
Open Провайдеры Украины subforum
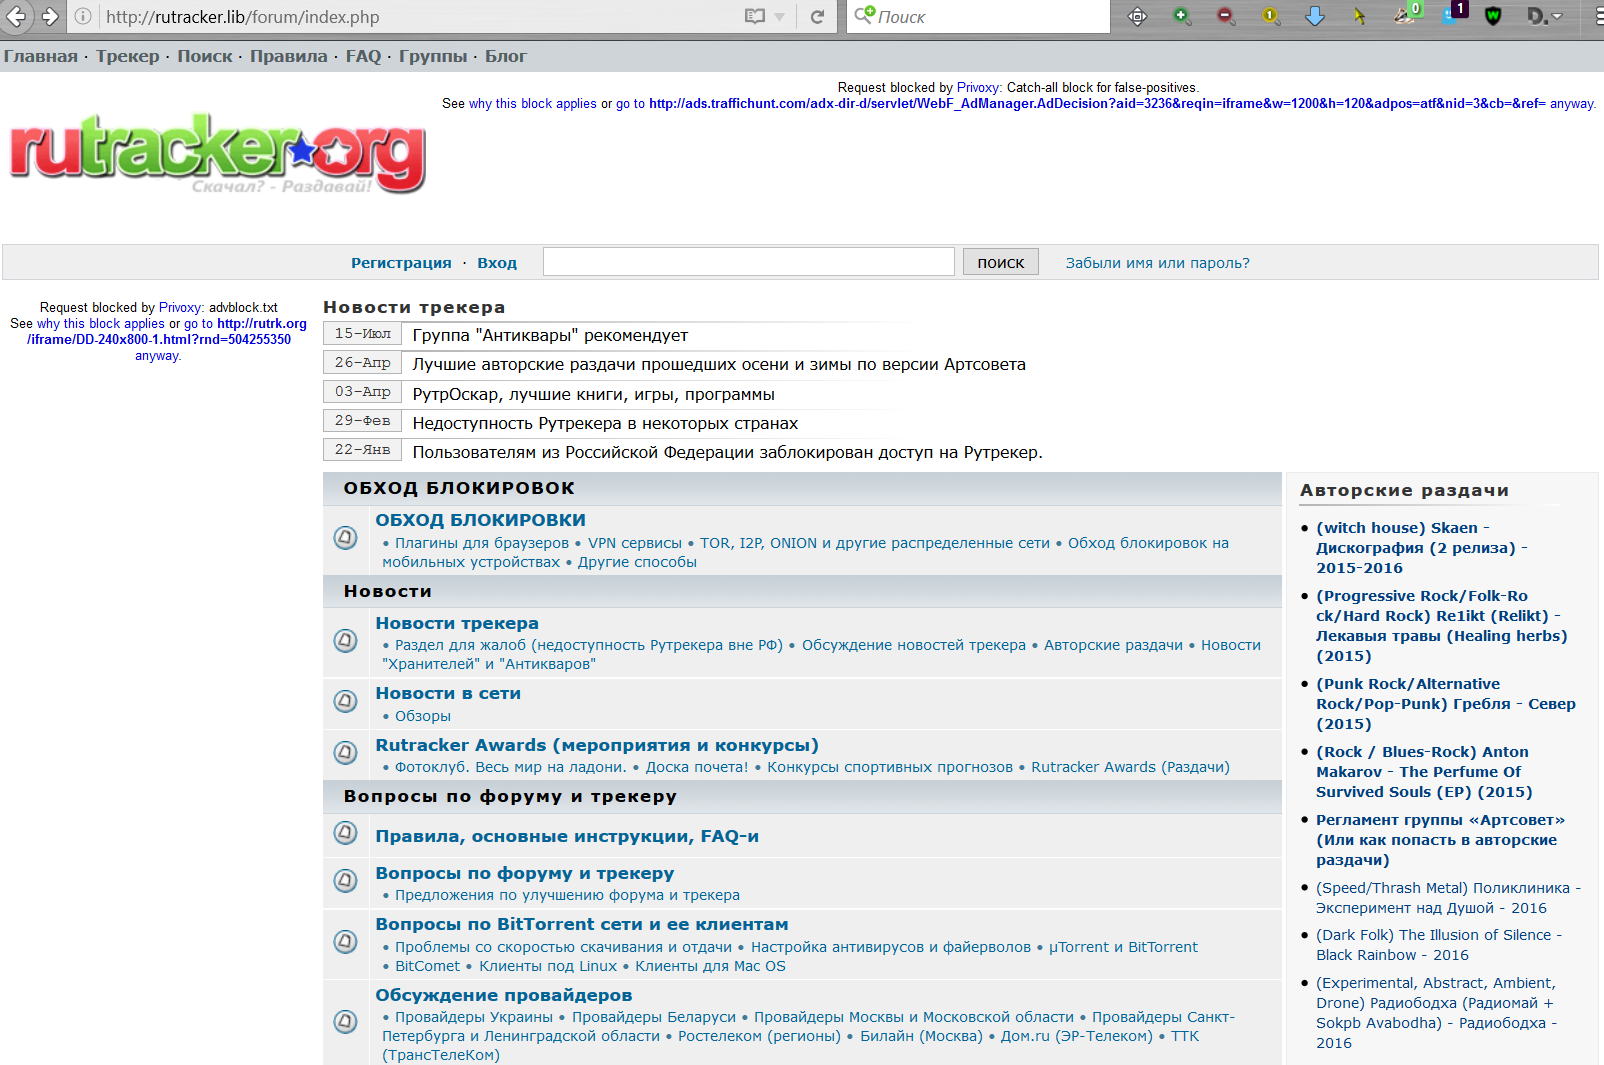474,1017
